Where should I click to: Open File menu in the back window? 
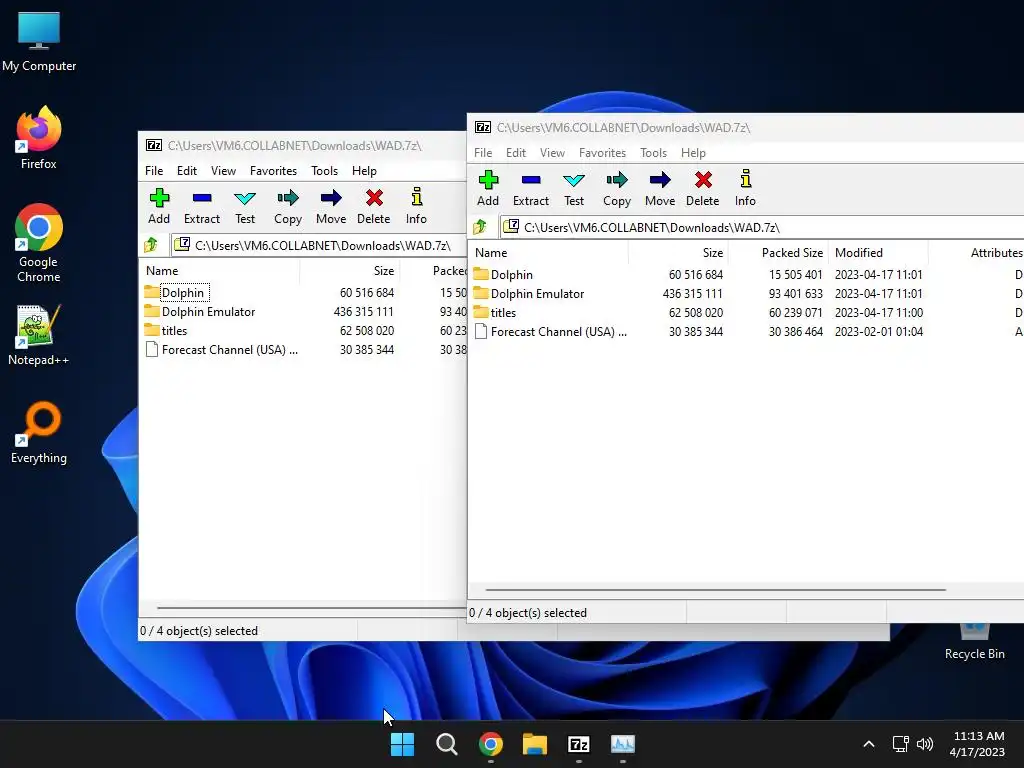(x=153, y=170)
